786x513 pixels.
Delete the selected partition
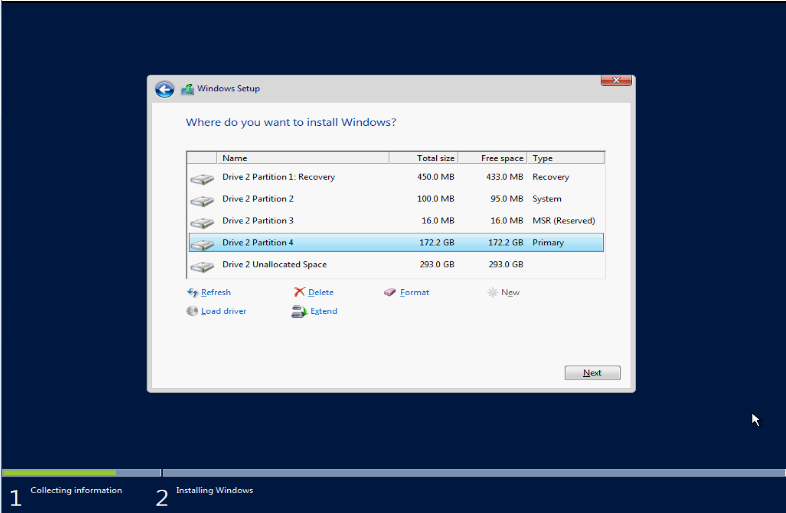click(321, 292)
